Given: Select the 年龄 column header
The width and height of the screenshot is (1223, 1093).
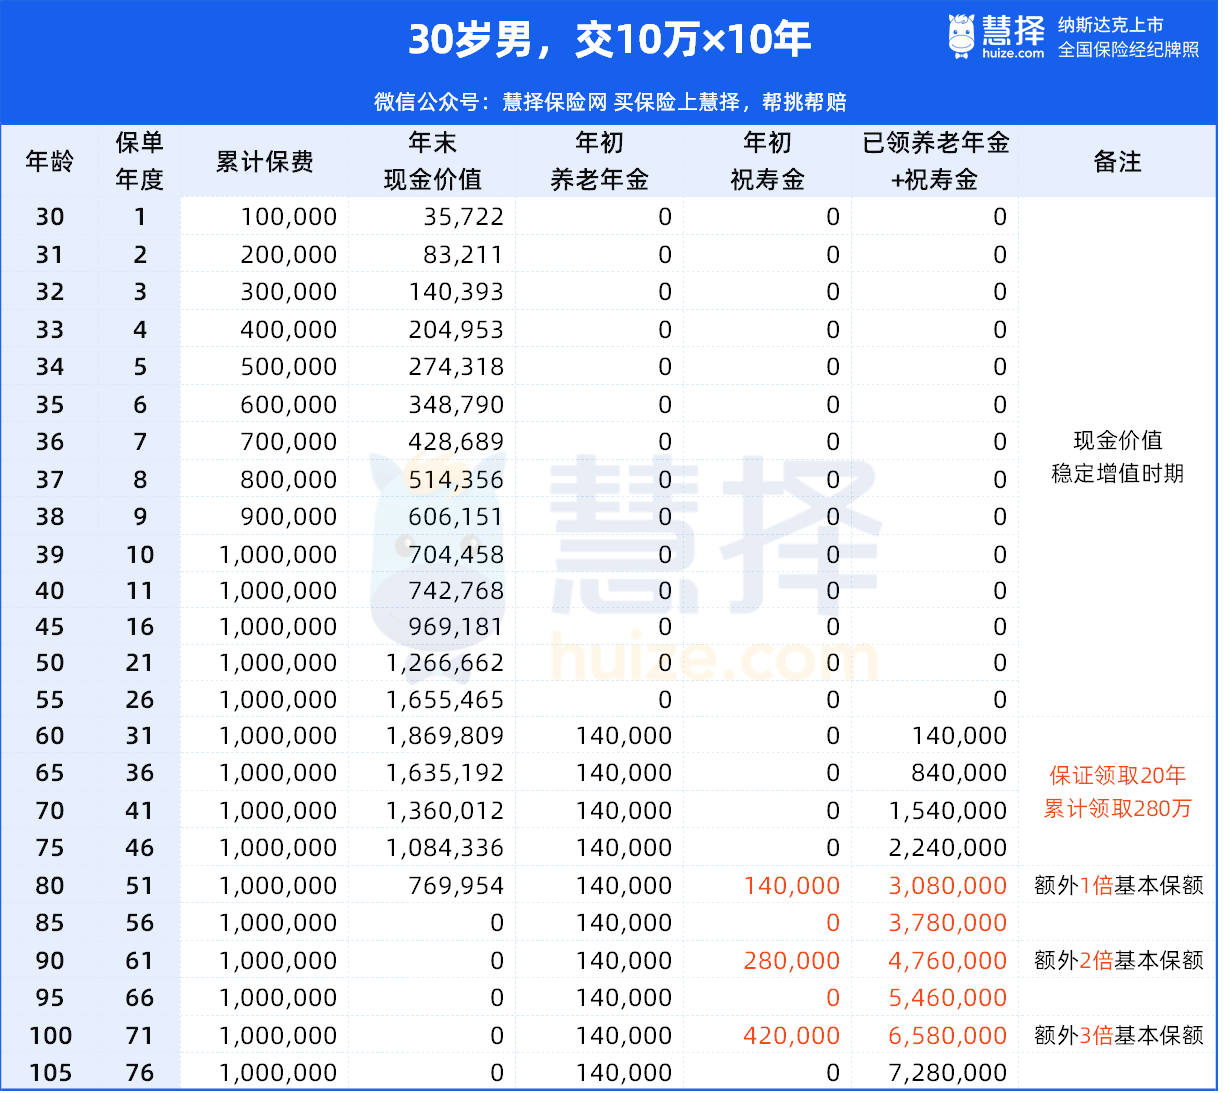Looking at the screenshot, I should [50, 161].
